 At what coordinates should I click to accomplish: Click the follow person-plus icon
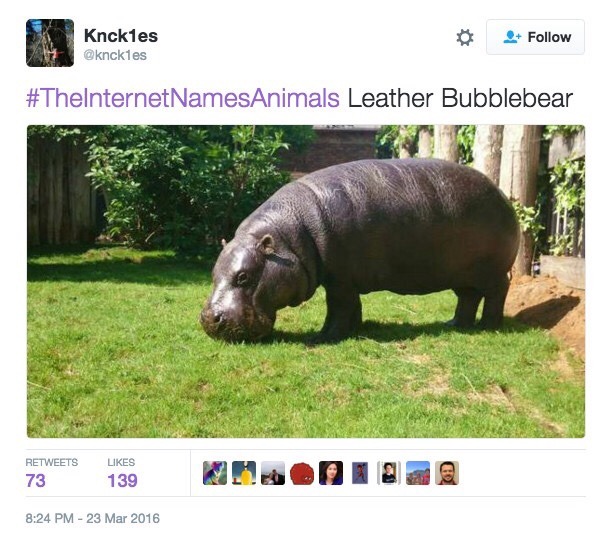[512, 37]
